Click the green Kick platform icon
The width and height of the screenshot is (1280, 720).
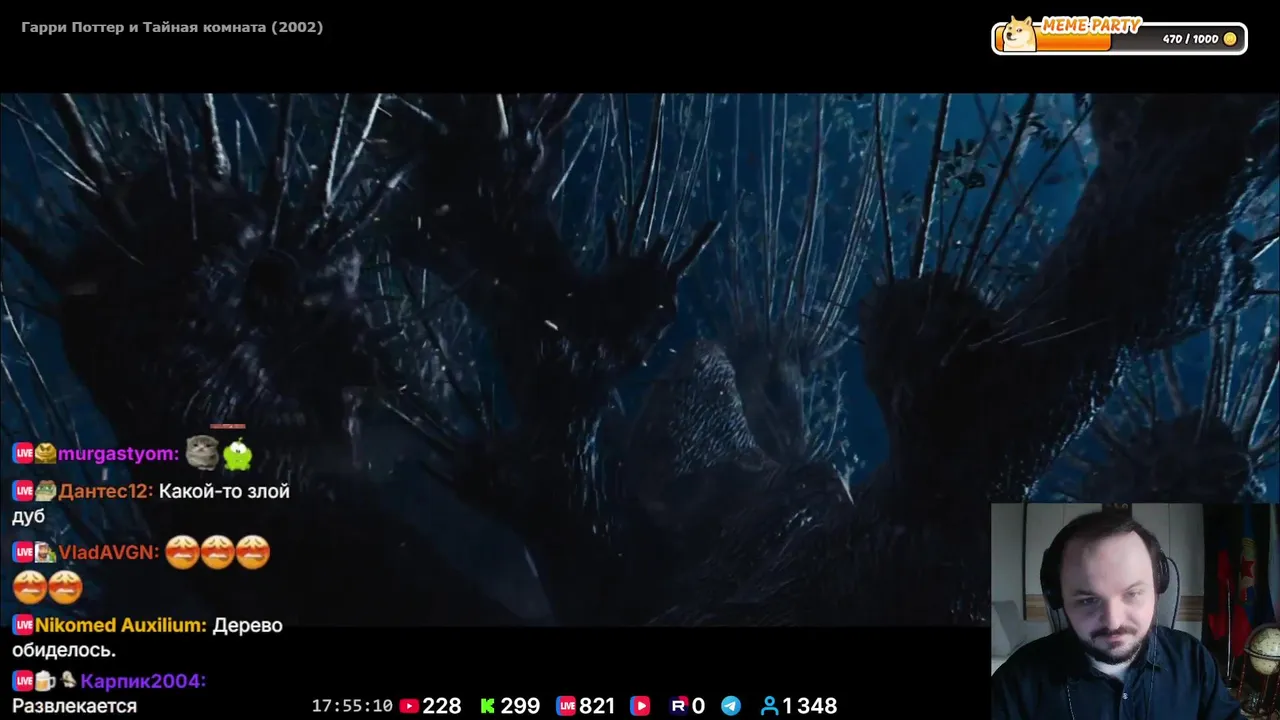(x=488, y=706)
